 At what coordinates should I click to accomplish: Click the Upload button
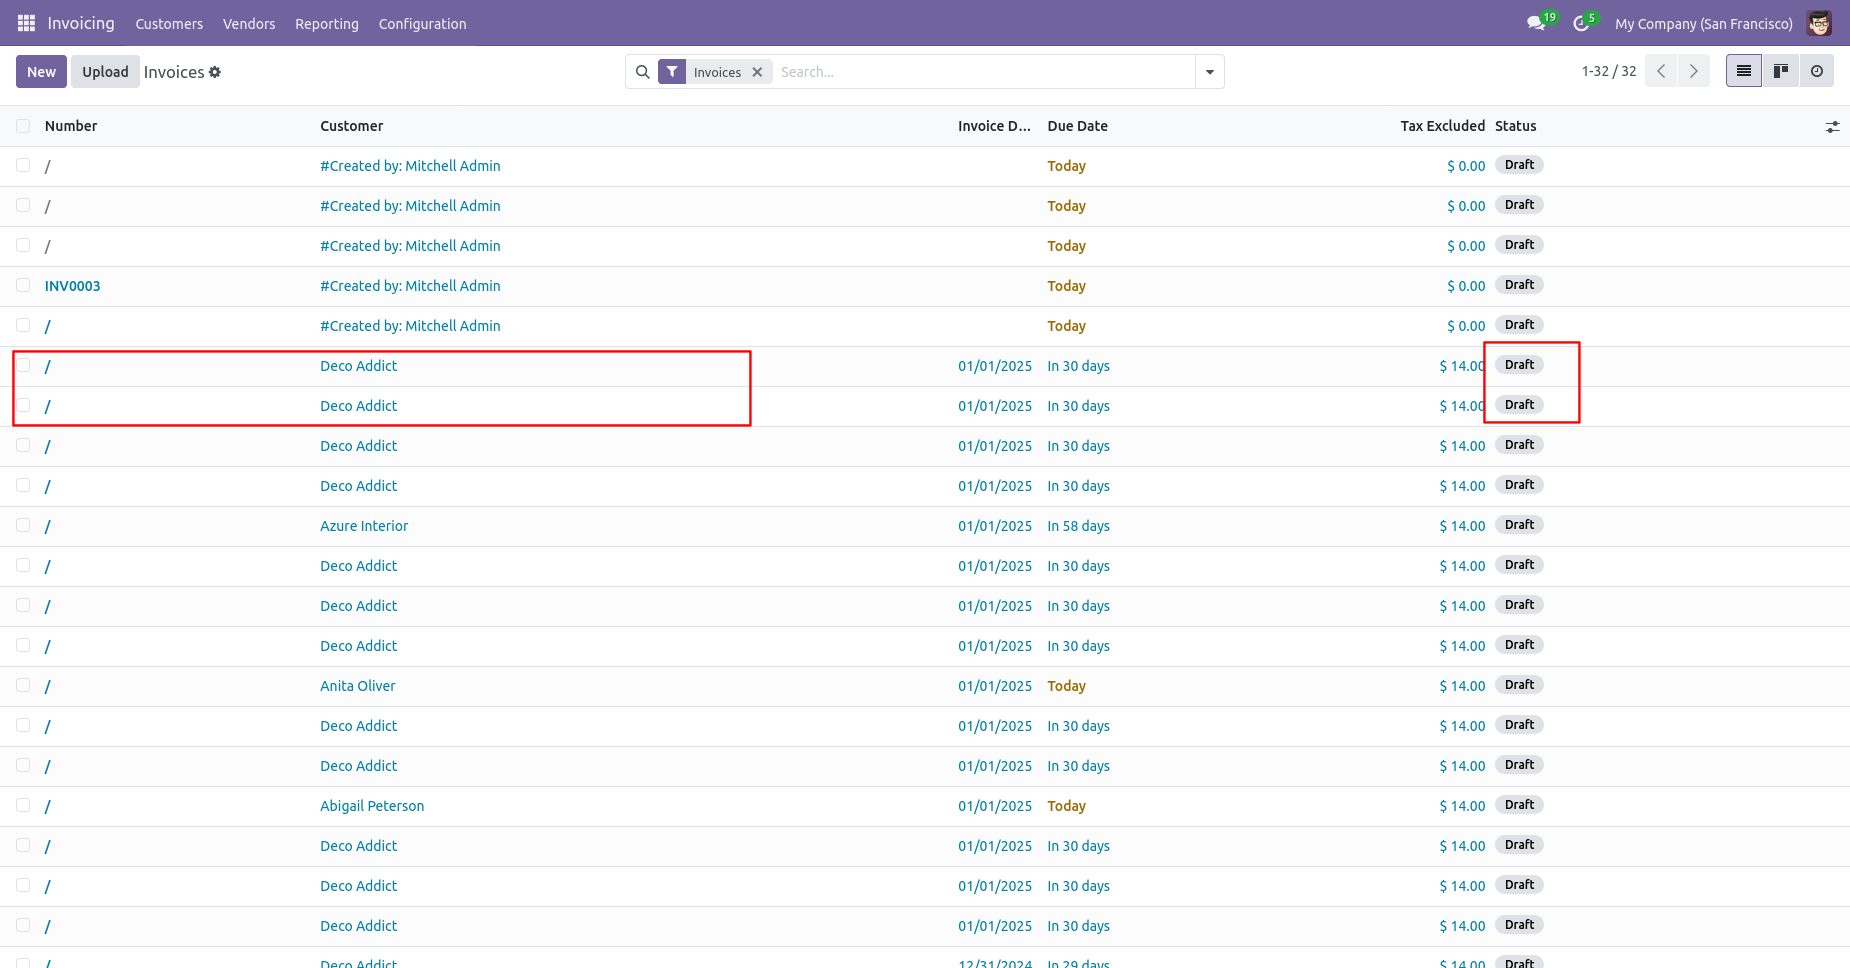[105, 72]
